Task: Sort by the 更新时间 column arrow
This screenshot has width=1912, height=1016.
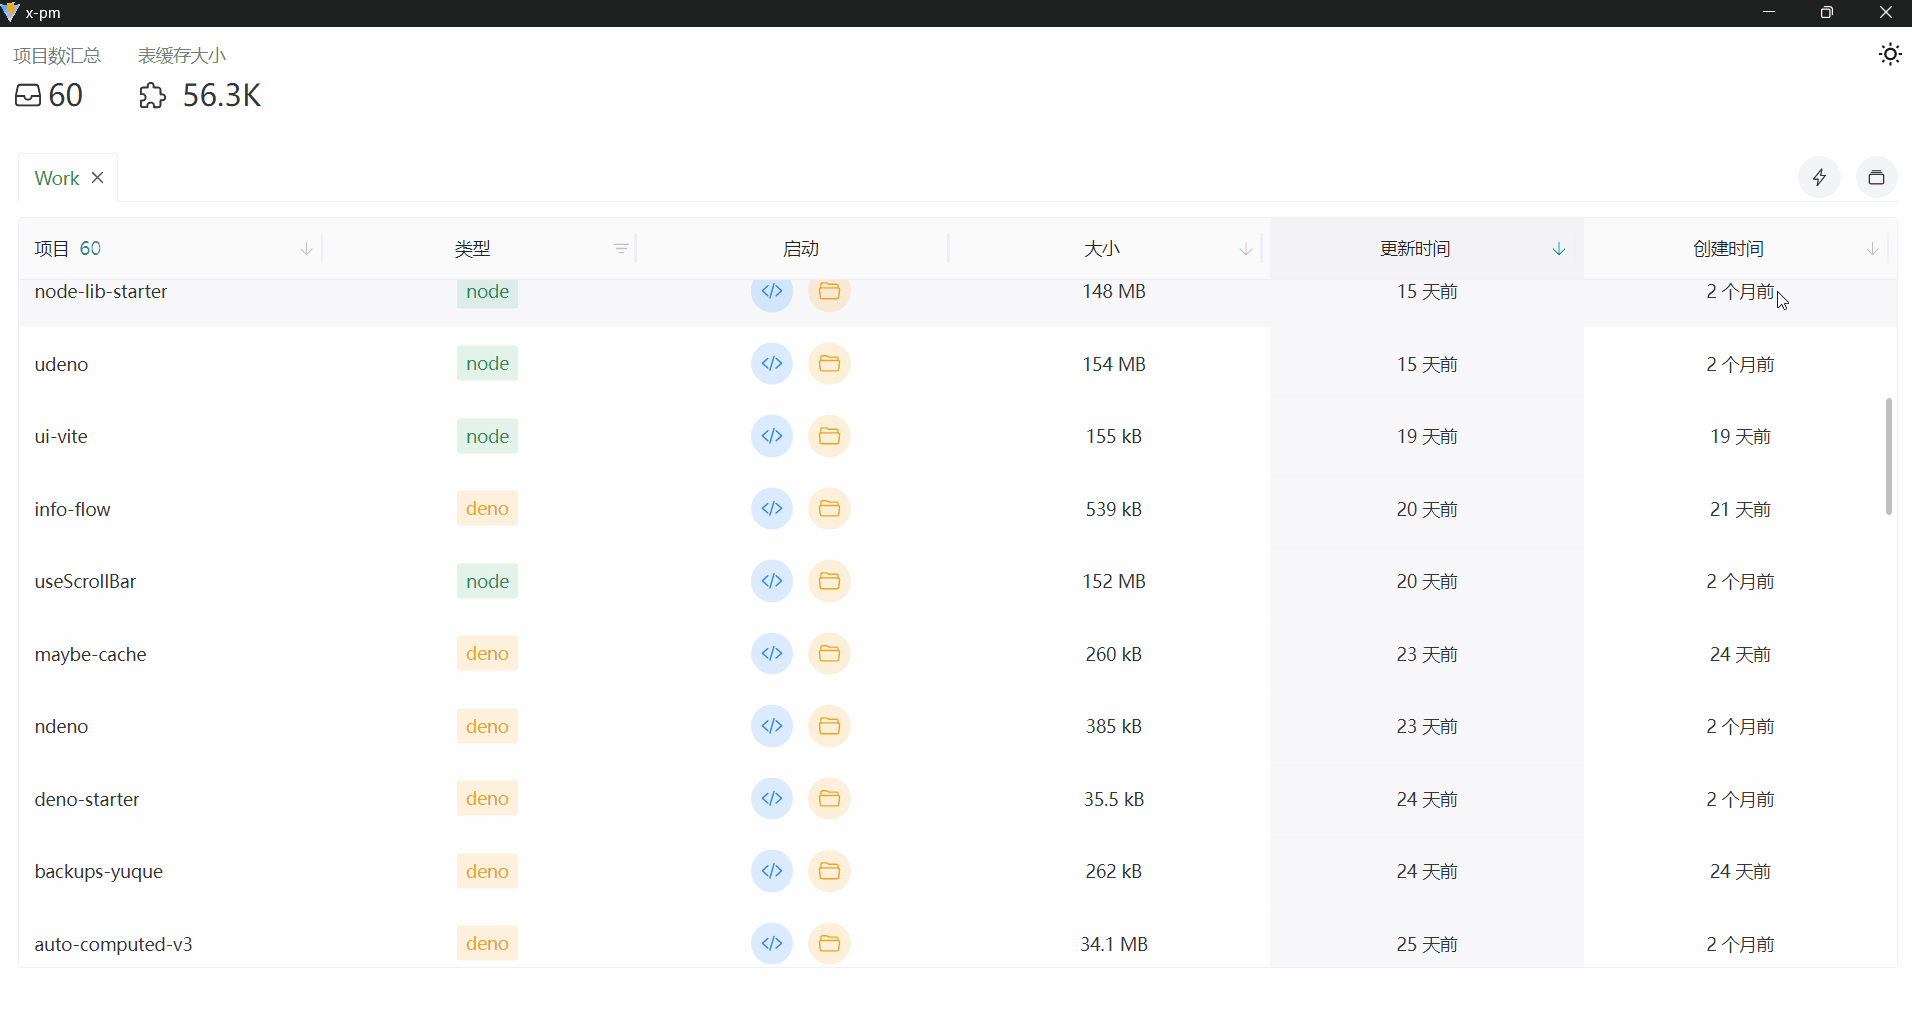Action: pyautogui.click(x=1557, y=249)
